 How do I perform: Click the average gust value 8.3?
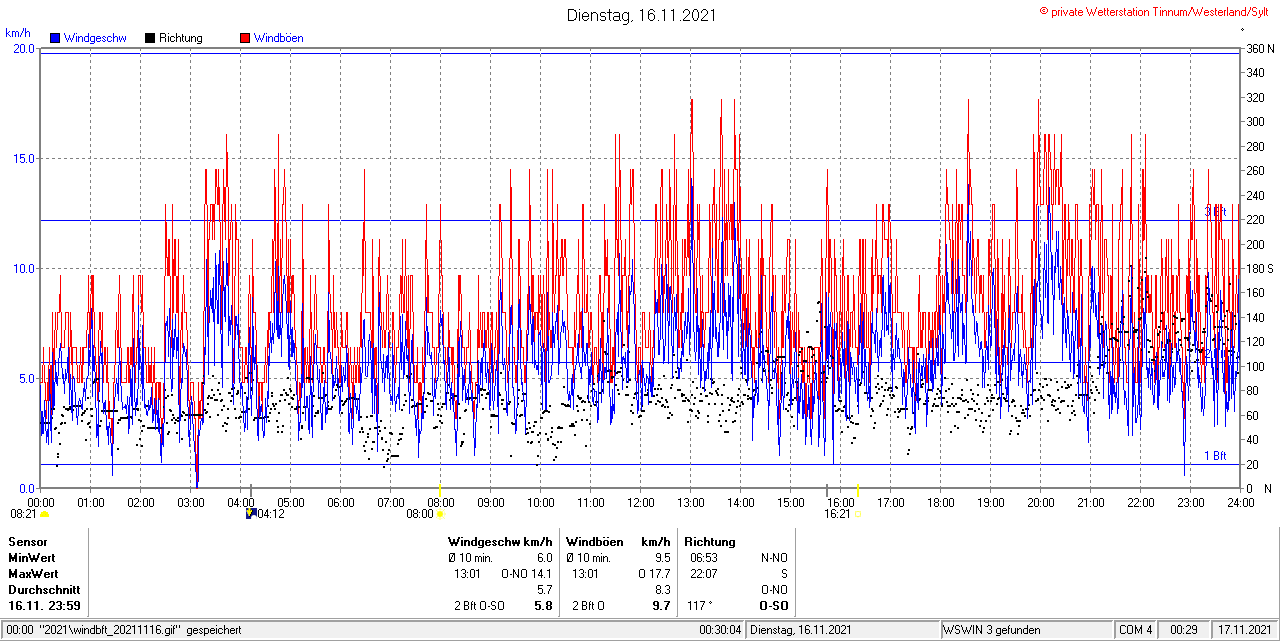(662, 590)
